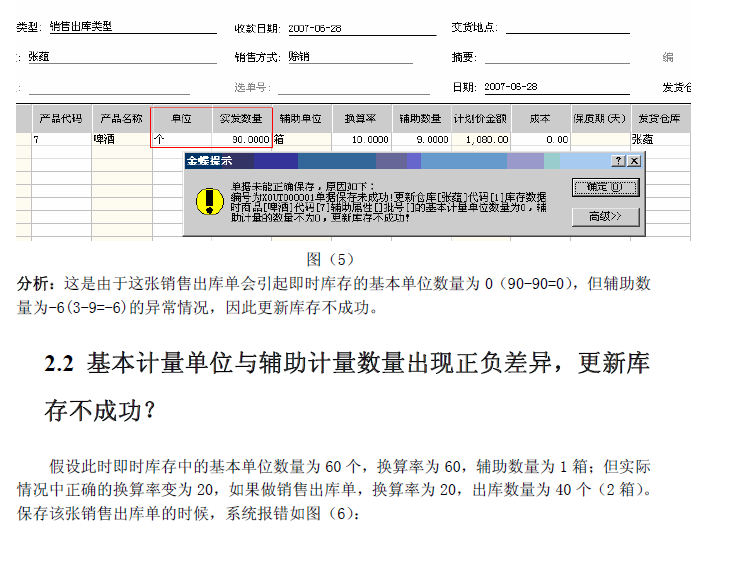737x572 pixels.
Task: Select the 产品名称 column header
Action: (x=121, y=118)
